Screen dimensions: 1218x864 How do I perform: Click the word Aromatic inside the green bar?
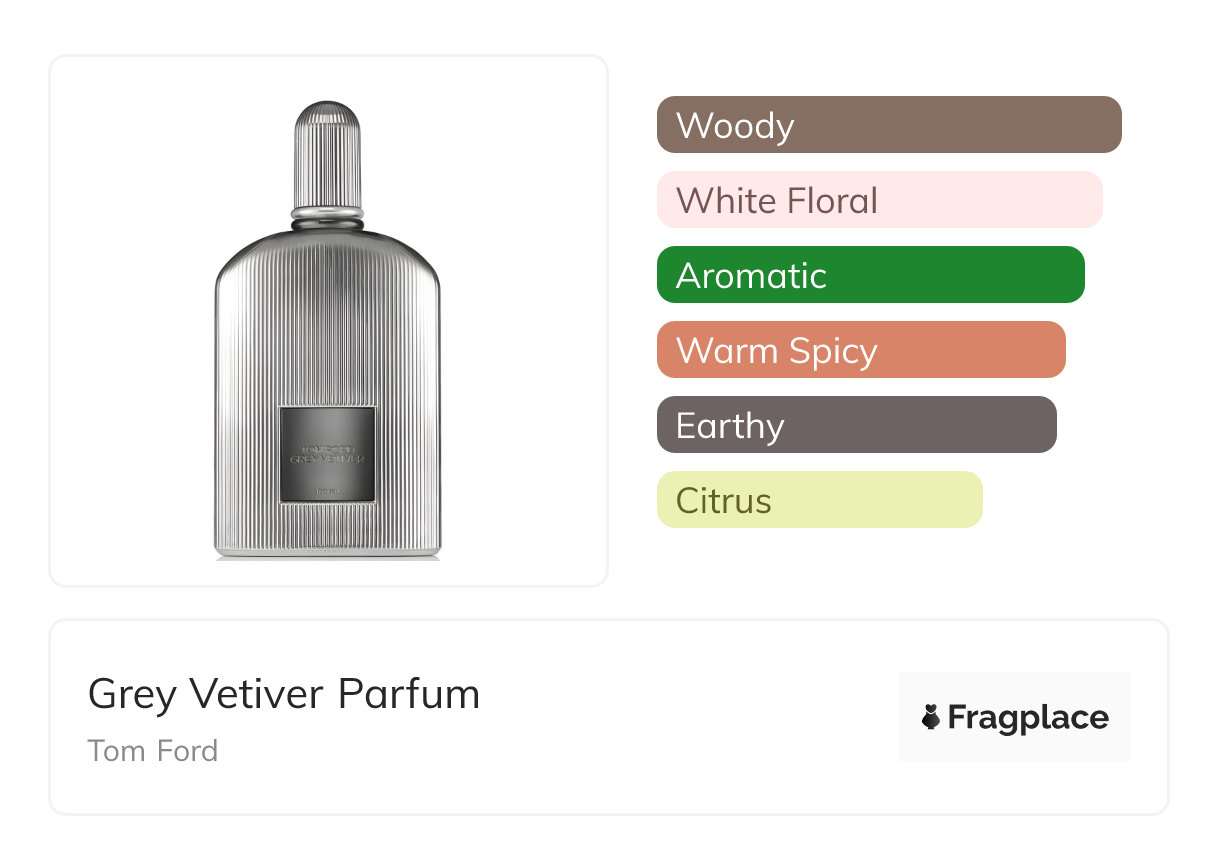tap(751, 275)
